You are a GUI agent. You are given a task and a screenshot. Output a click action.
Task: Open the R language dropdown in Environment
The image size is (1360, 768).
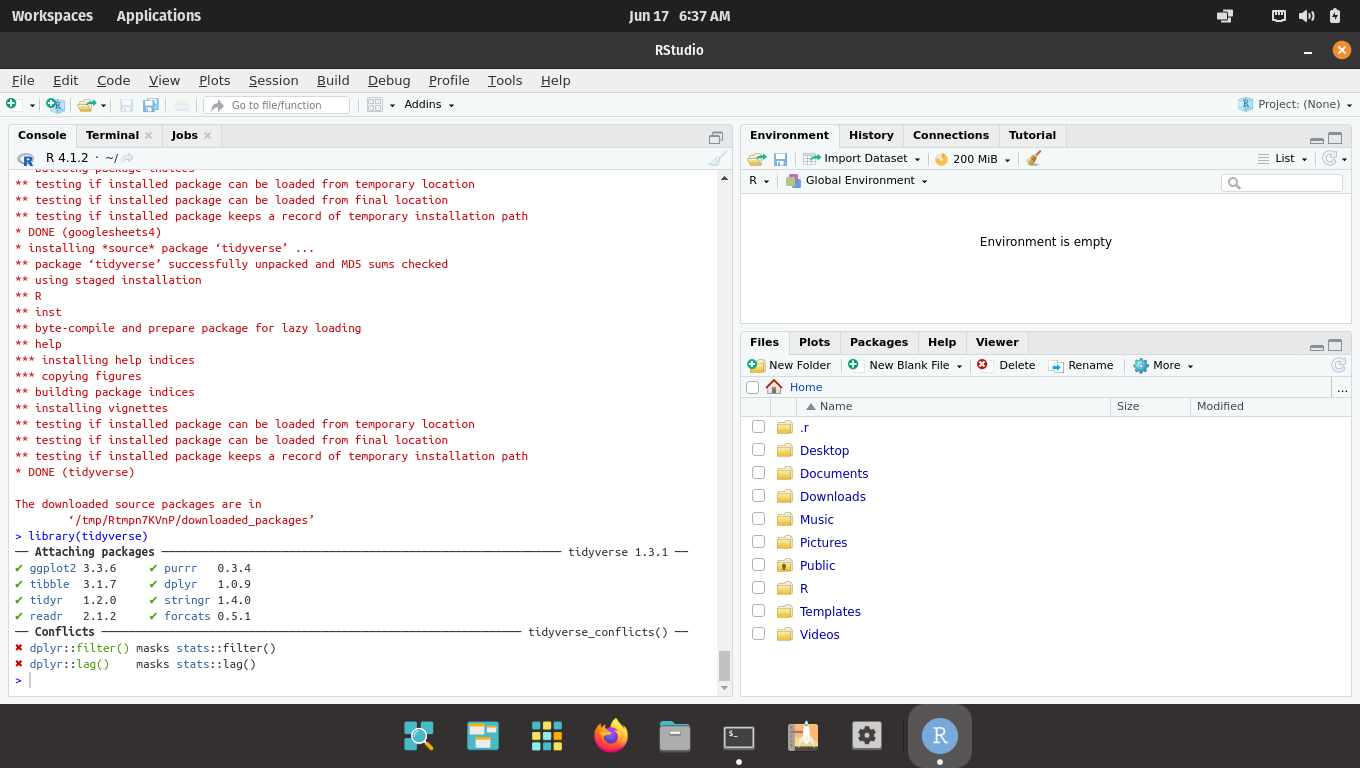coord(759,181)
